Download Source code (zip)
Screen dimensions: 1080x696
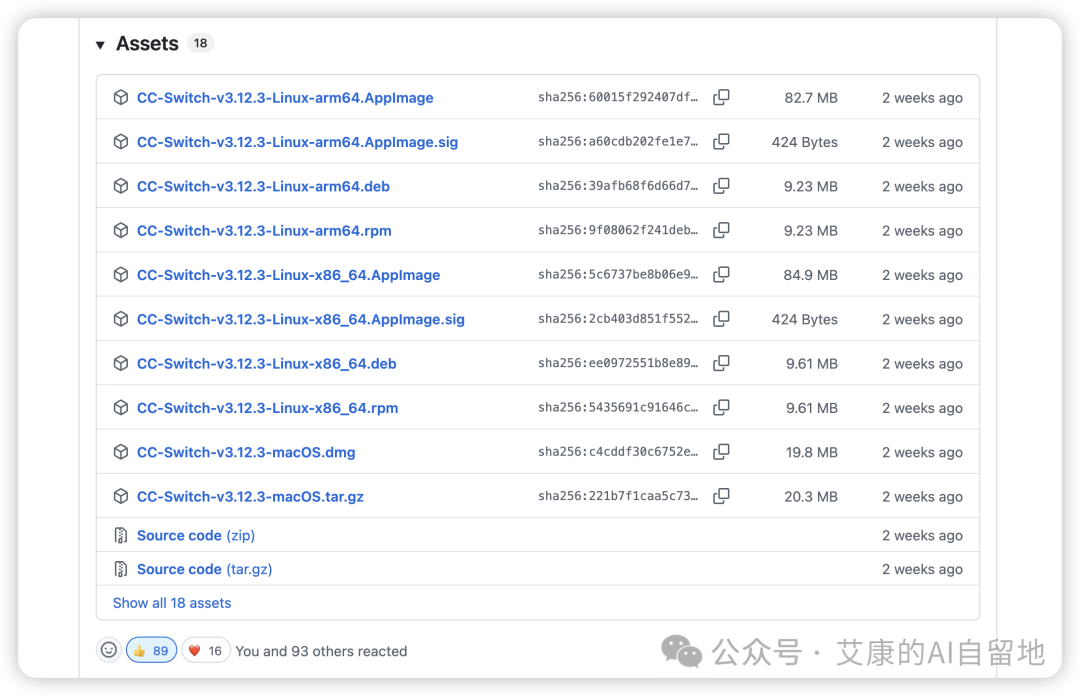point(196,535)
